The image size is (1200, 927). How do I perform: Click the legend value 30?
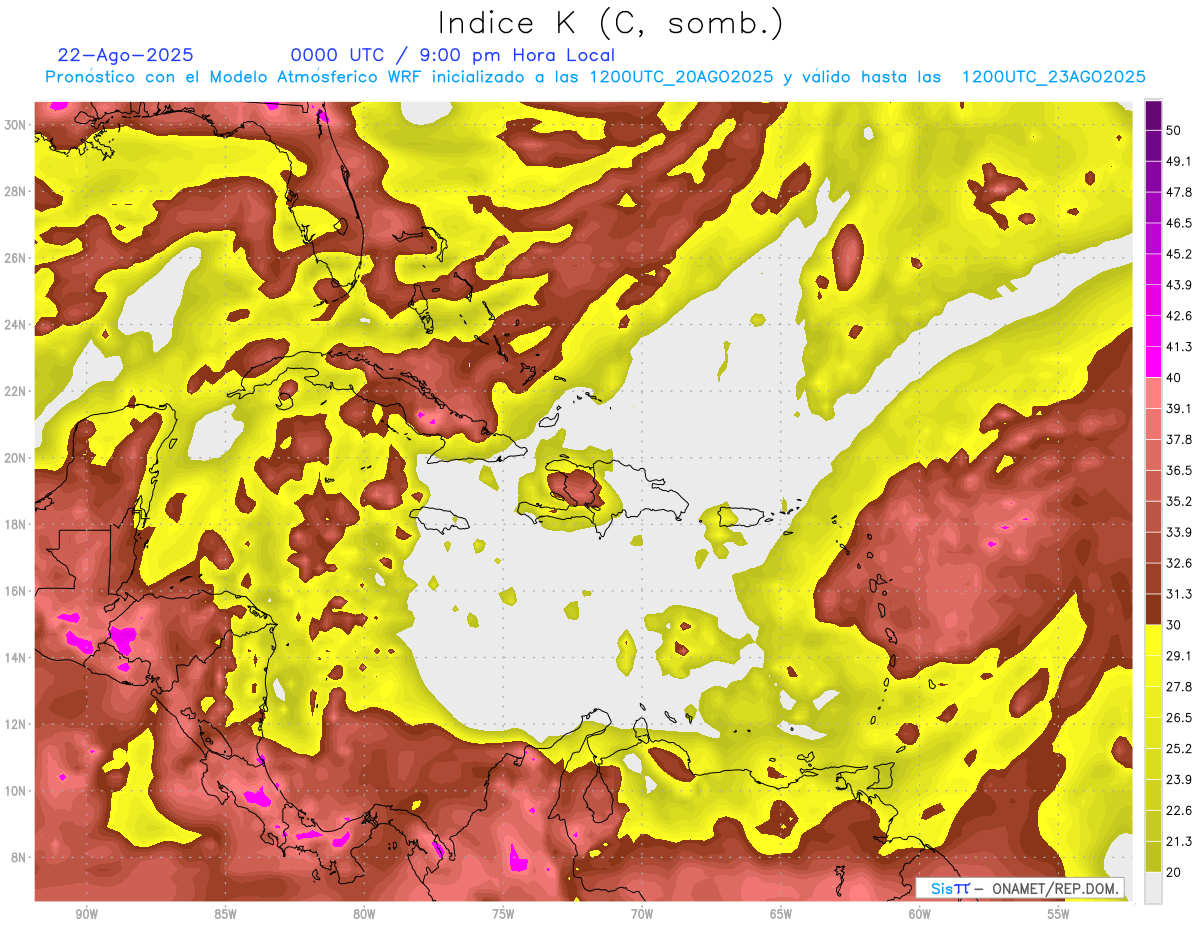click(x=1174, y=625)
